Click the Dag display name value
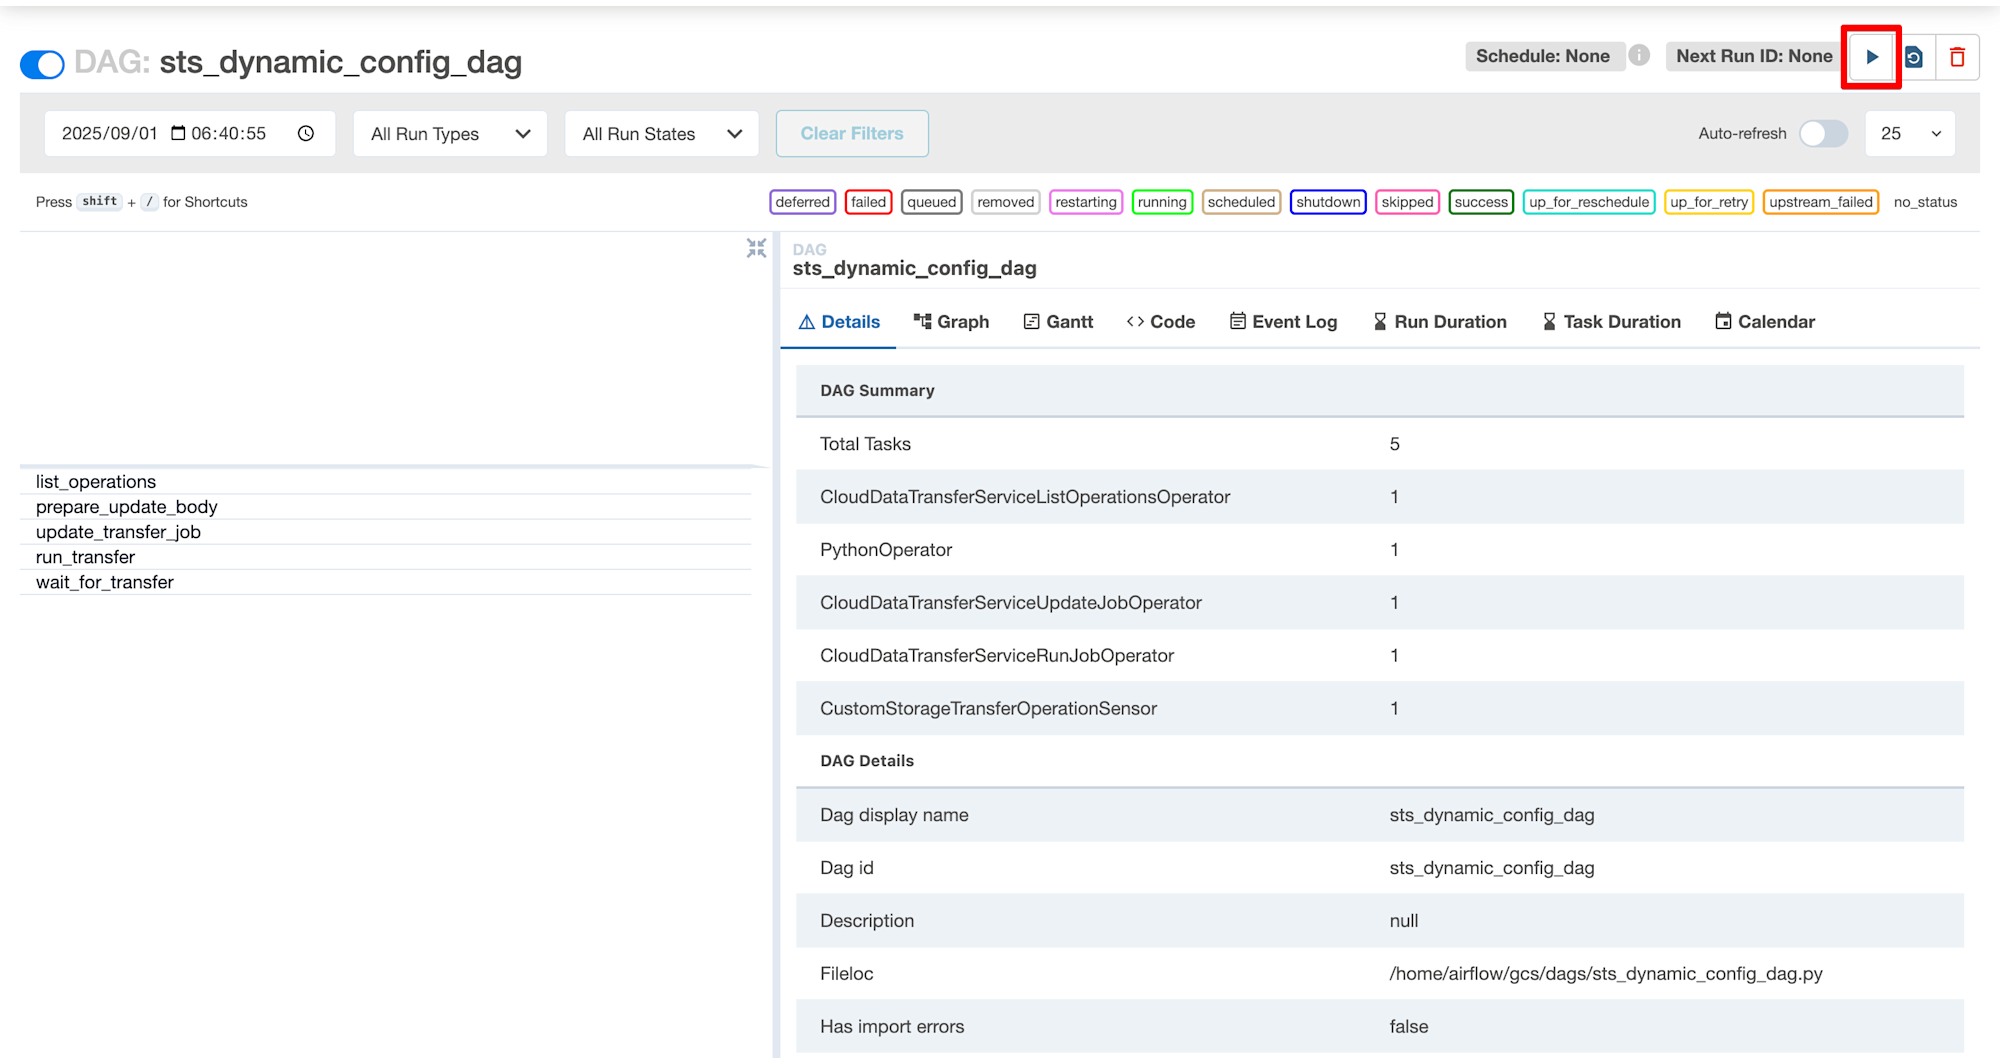 pyautogui.click(x=1492, y=815)
